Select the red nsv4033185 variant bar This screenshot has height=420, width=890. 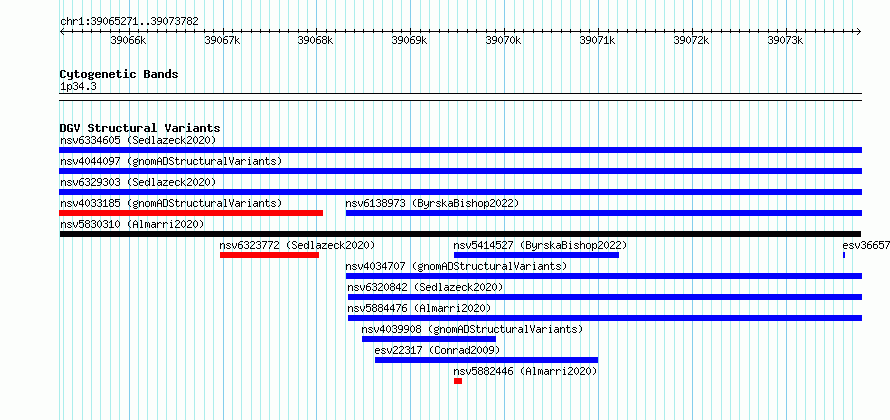click(191, 213)
